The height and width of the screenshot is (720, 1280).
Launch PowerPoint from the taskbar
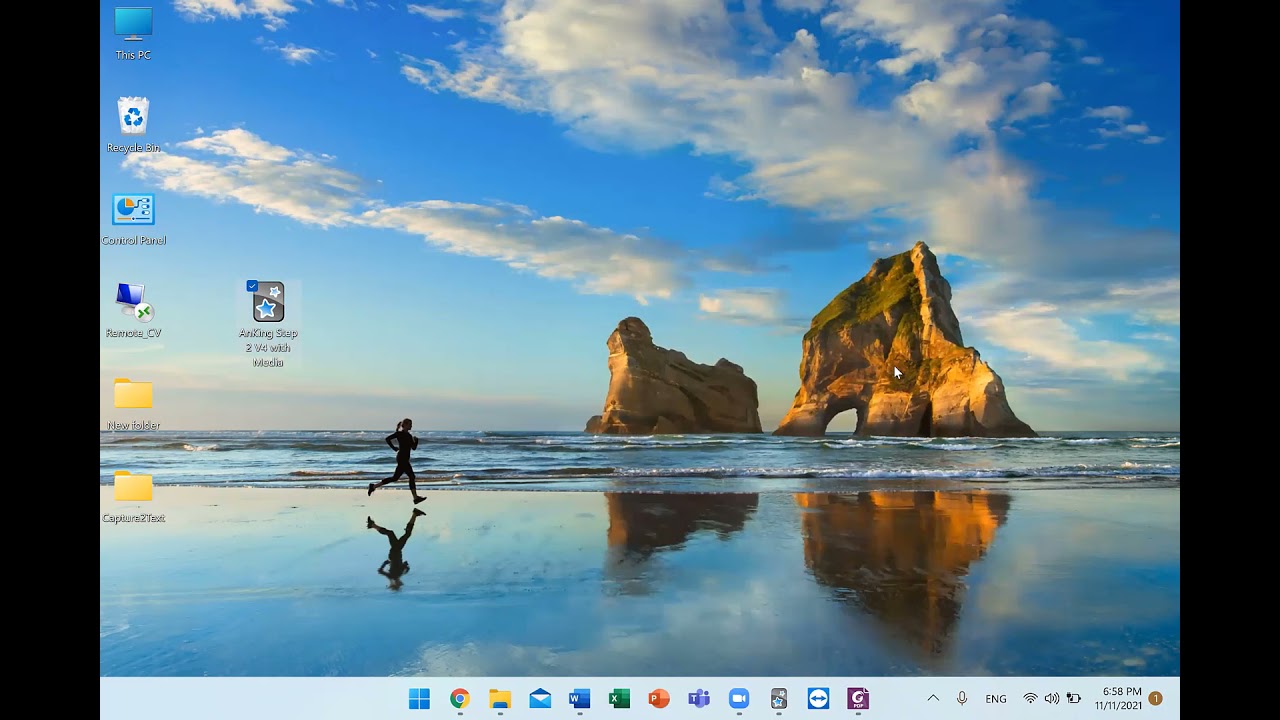tap(659, 699)
